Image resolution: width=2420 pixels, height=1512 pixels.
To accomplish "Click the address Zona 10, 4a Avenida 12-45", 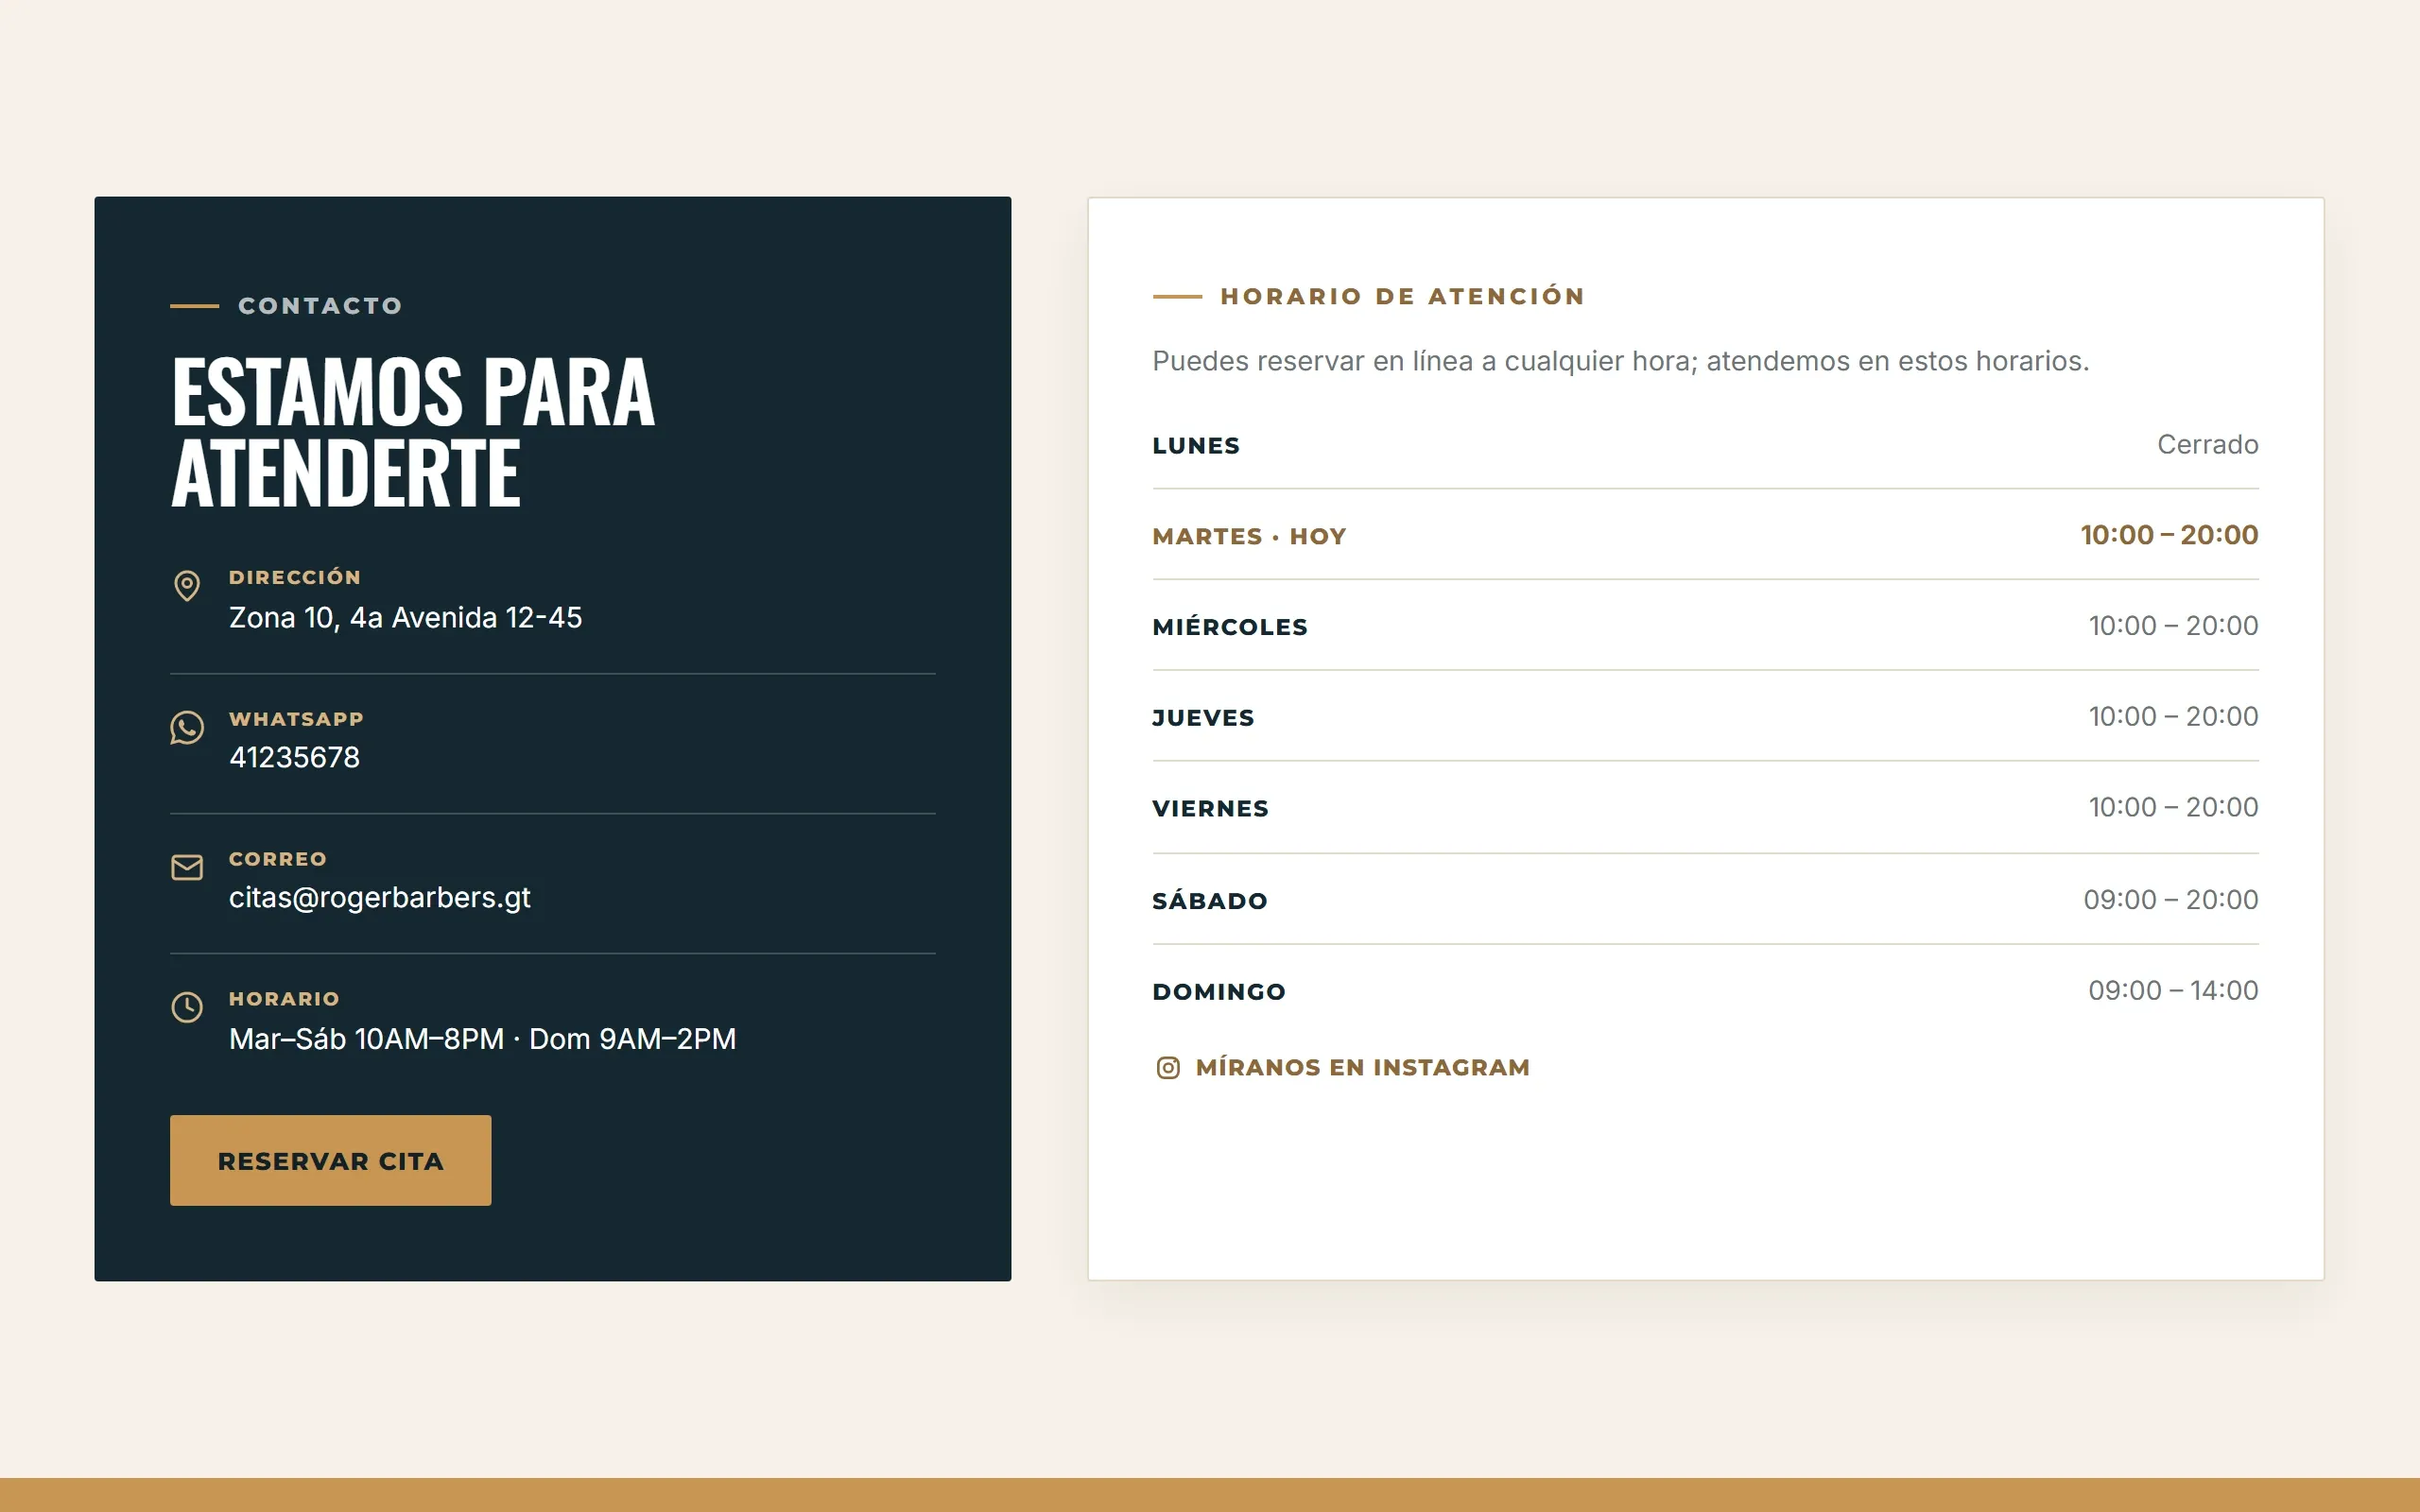I will click(x=405, y=618).
